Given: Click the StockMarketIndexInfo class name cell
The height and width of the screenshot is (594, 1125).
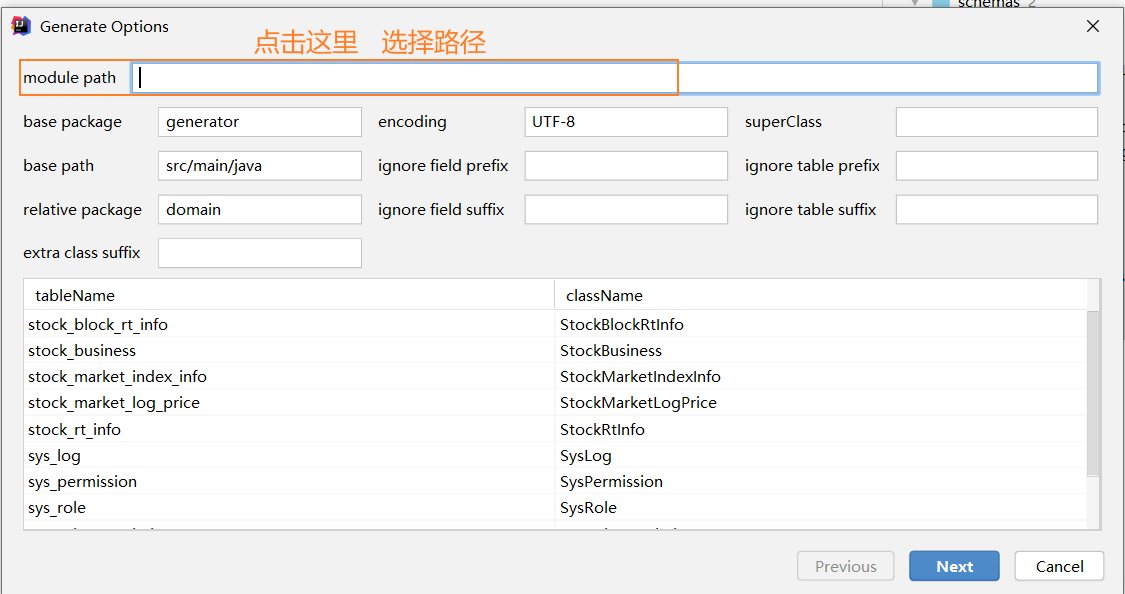Looking at the screenshot, I should click(x=821, y=377).
